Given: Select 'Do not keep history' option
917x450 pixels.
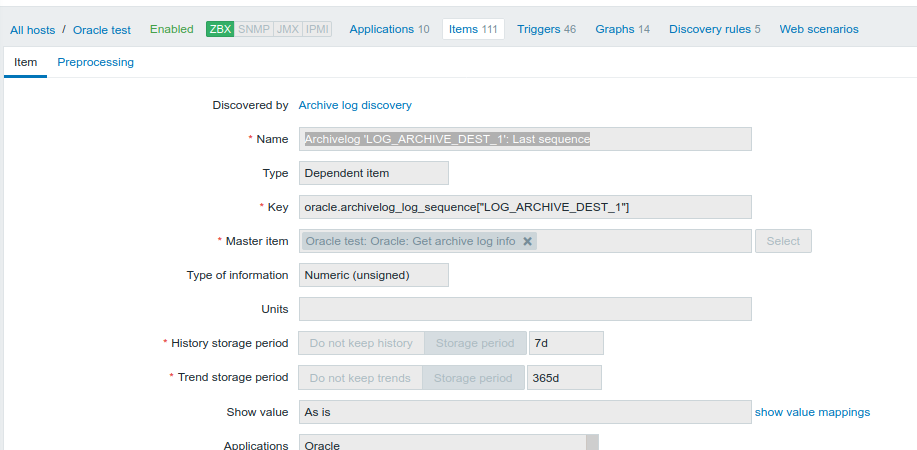Looking at the screenshot, I should pos(361,343).
